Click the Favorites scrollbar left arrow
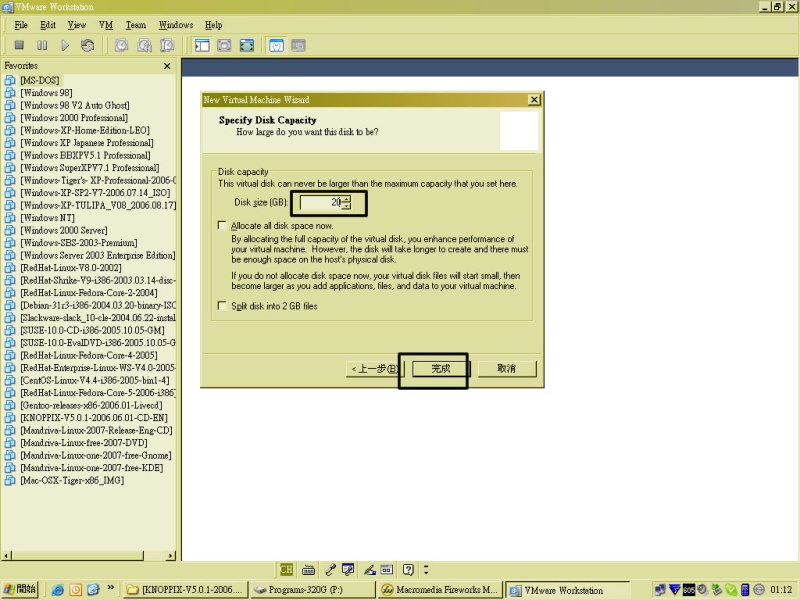 [7, 555]
